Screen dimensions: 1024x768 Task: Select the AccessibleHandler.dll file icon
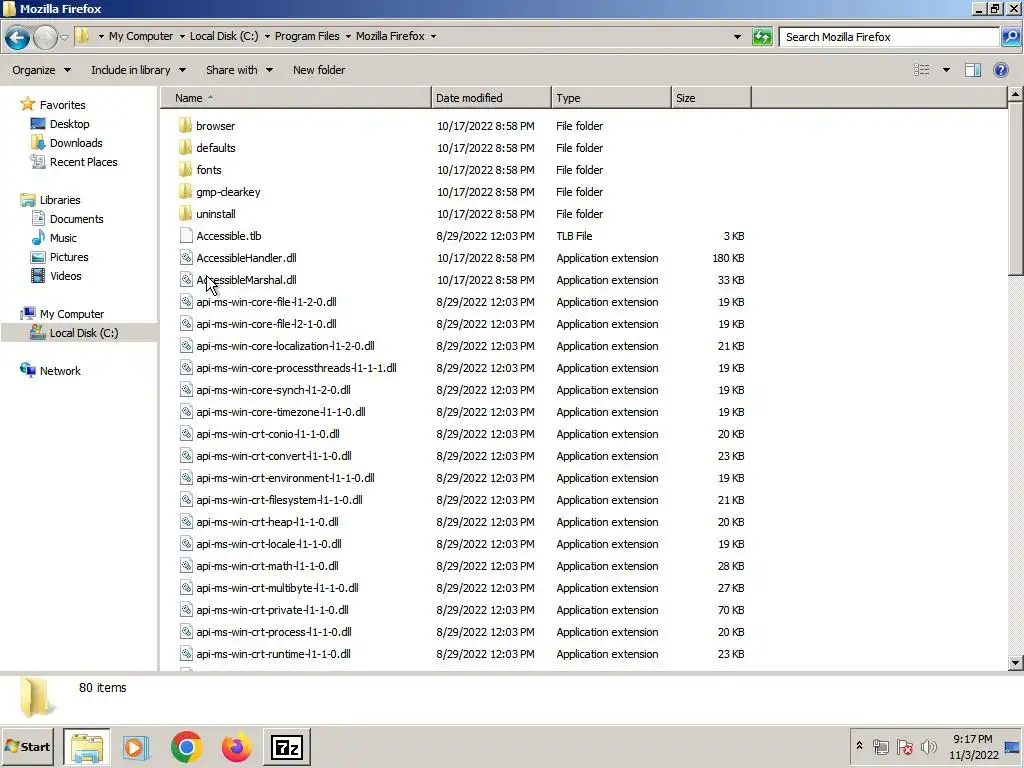(x=186, y=258)
